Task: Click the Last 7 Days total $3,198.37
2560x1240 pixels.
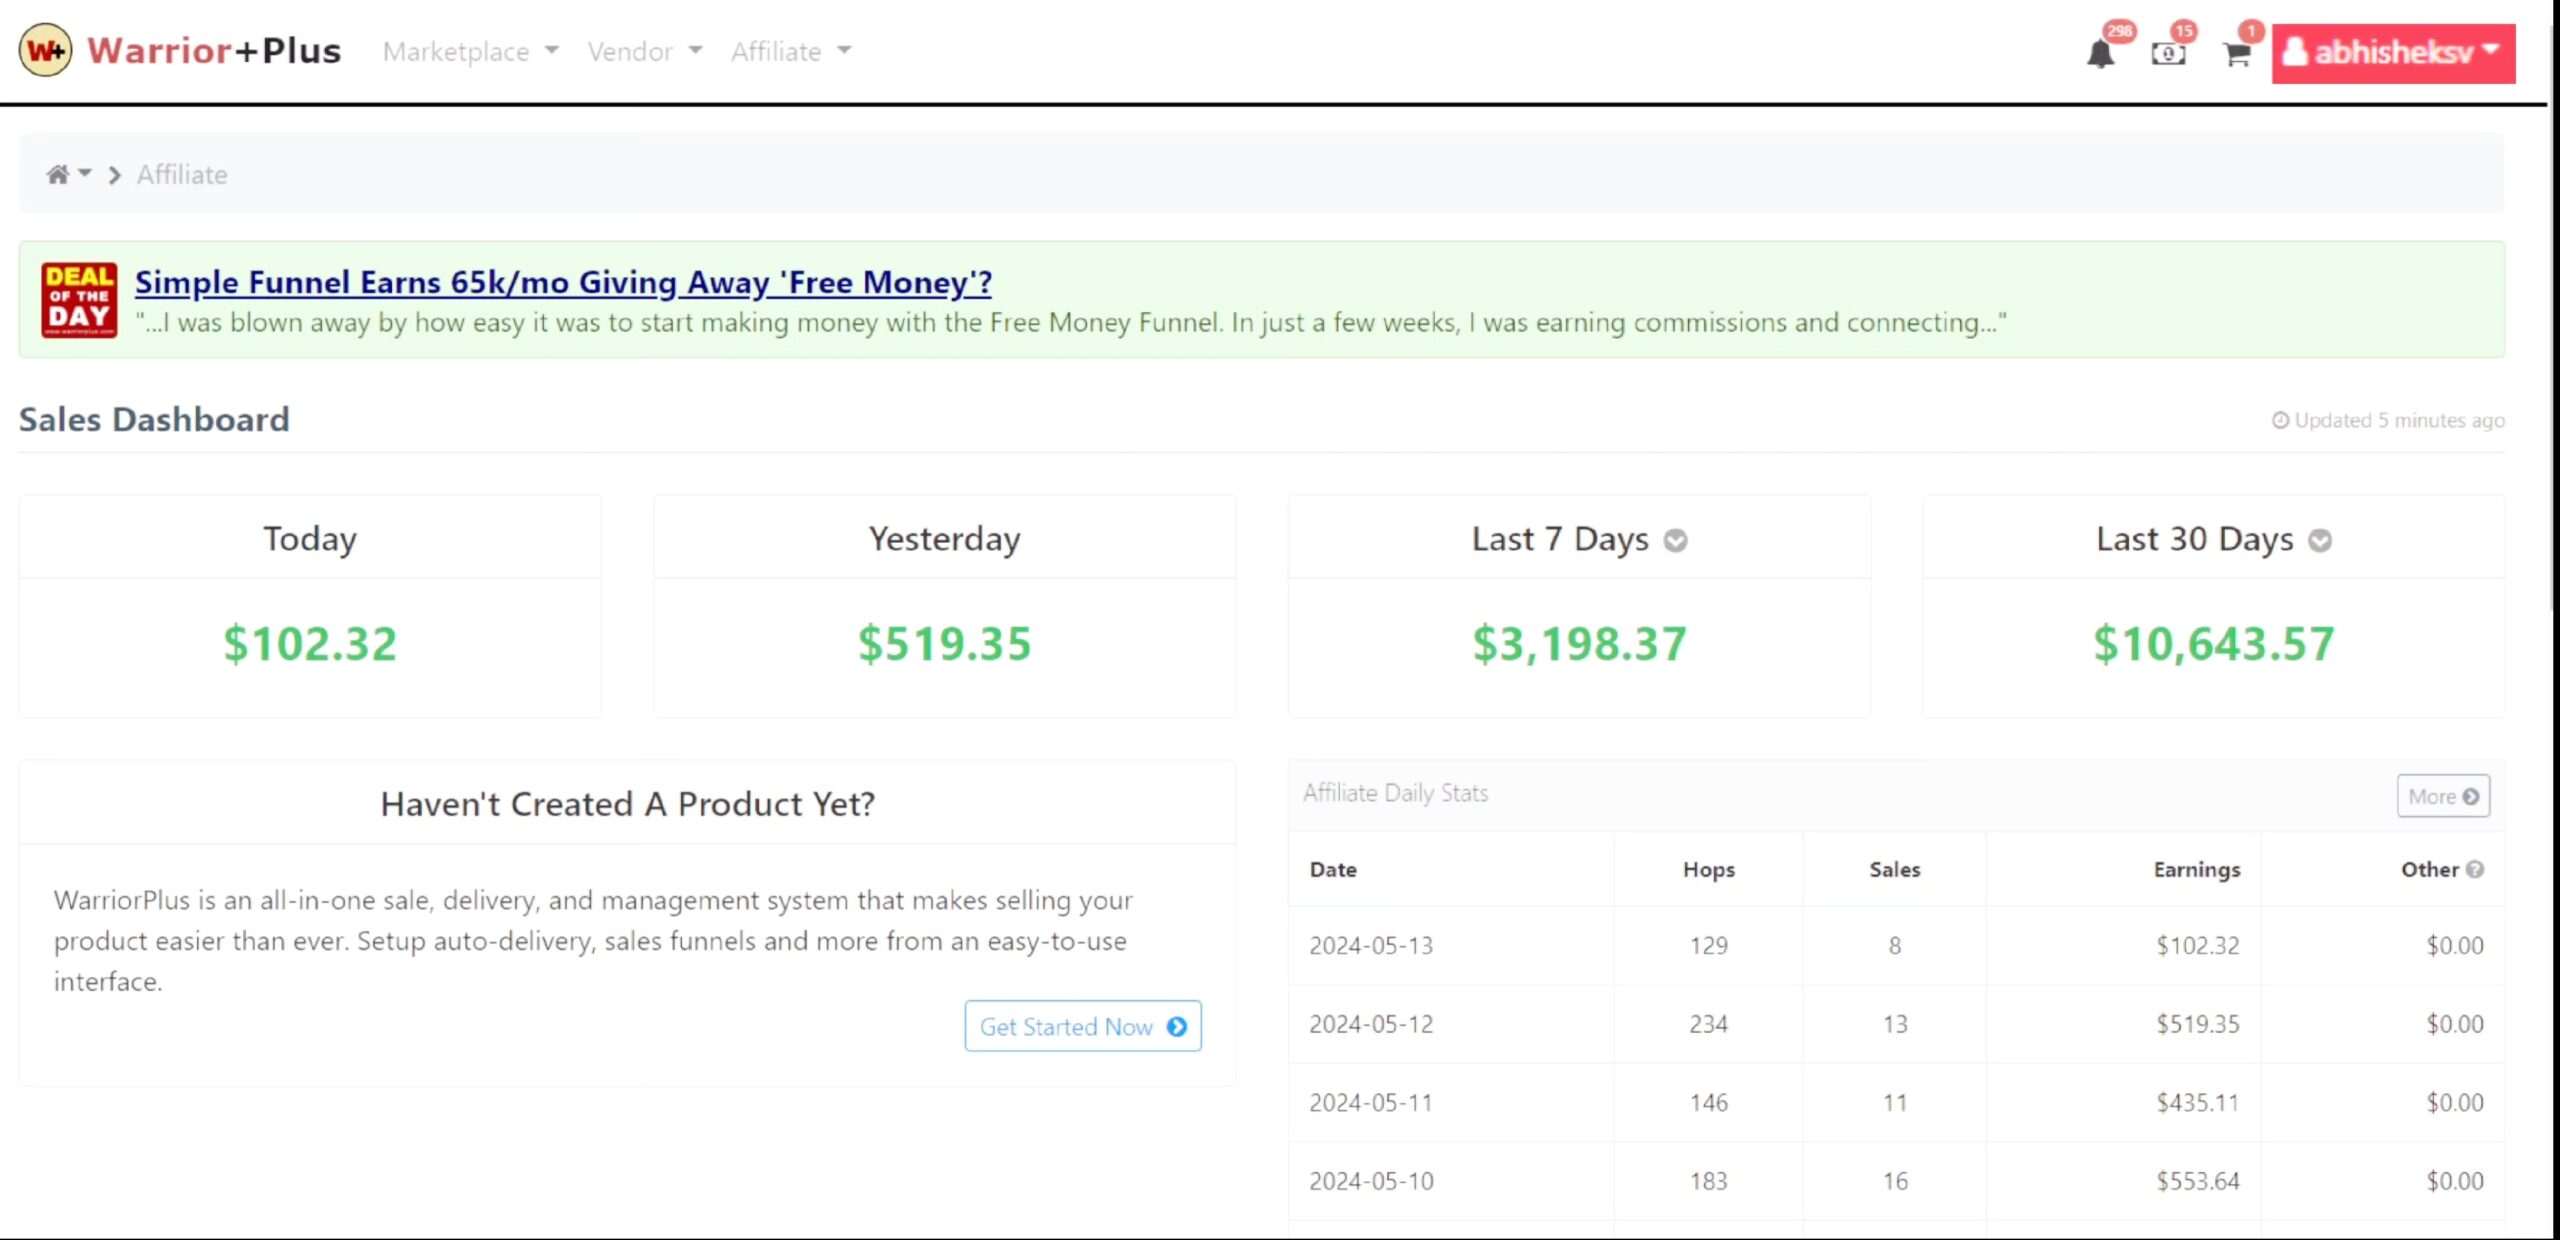Action: click(x=1579, y=643)
